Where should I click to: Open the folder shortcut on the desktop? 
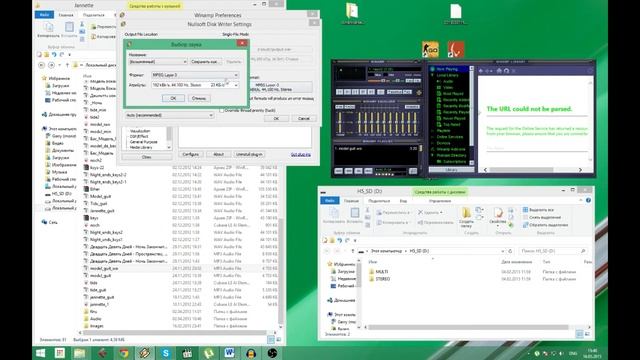click(352, 11)
